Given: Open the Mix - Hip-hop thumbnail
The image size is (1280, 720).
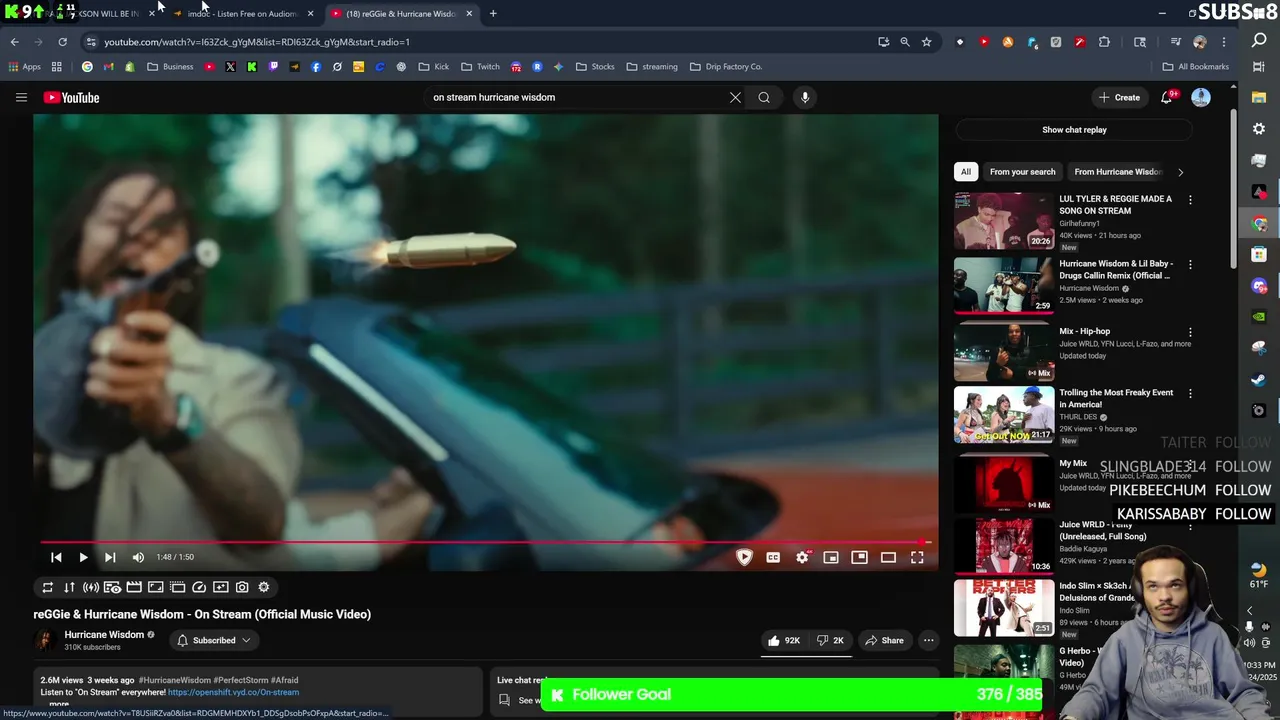Looking at the screenshot, I should (x=1003, y=352).
